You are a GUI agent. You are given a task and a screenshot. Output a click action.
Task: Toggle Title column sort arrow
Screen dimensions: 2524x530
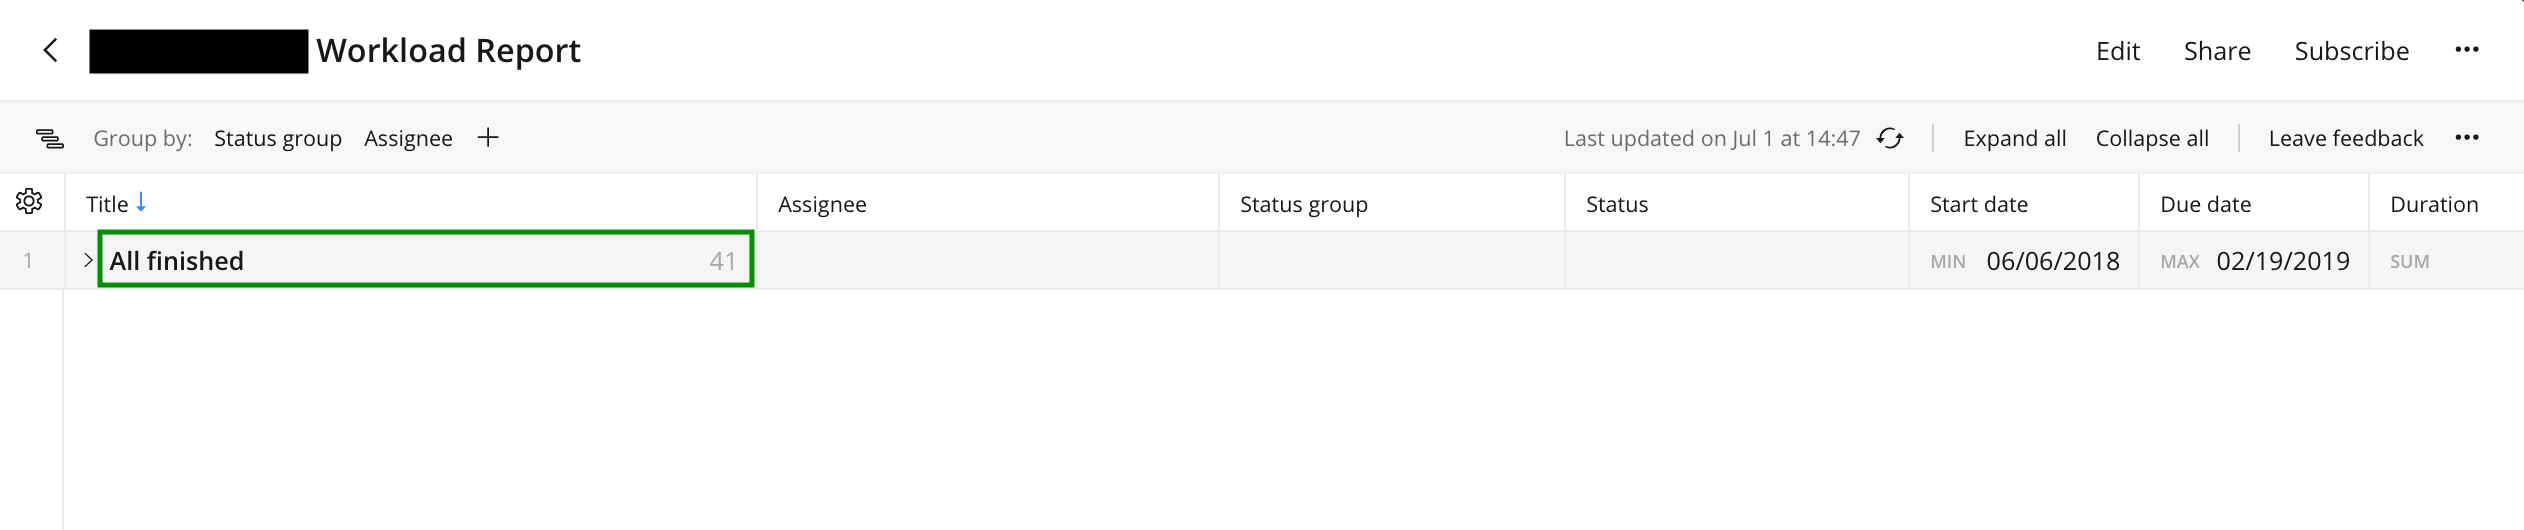click(141, 202)
